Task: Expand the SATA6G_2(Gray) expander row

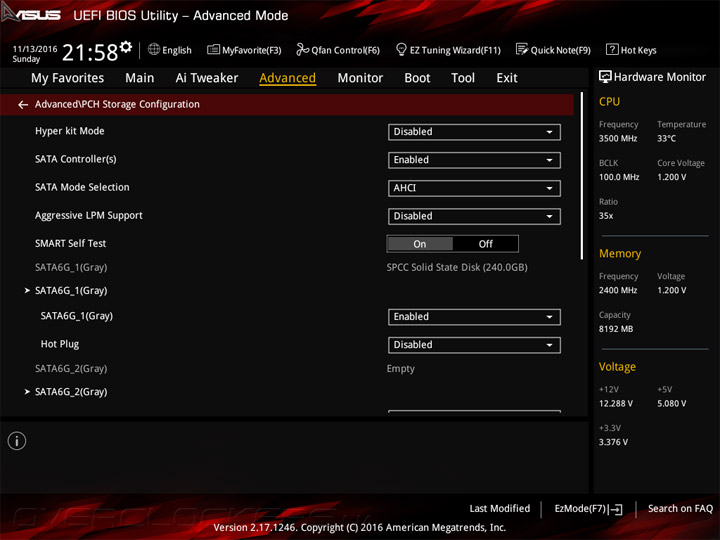Action: 66,392
